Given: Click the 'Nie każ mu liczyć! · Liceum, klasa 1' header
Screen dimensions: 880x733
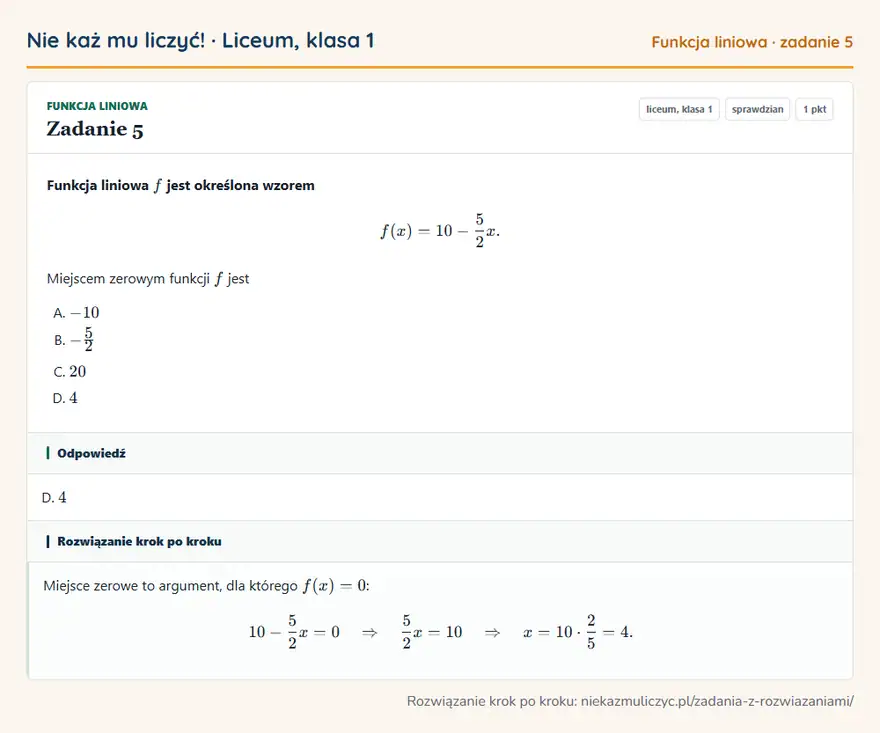Looking at the screenshot, I should (x=200, y=40).
